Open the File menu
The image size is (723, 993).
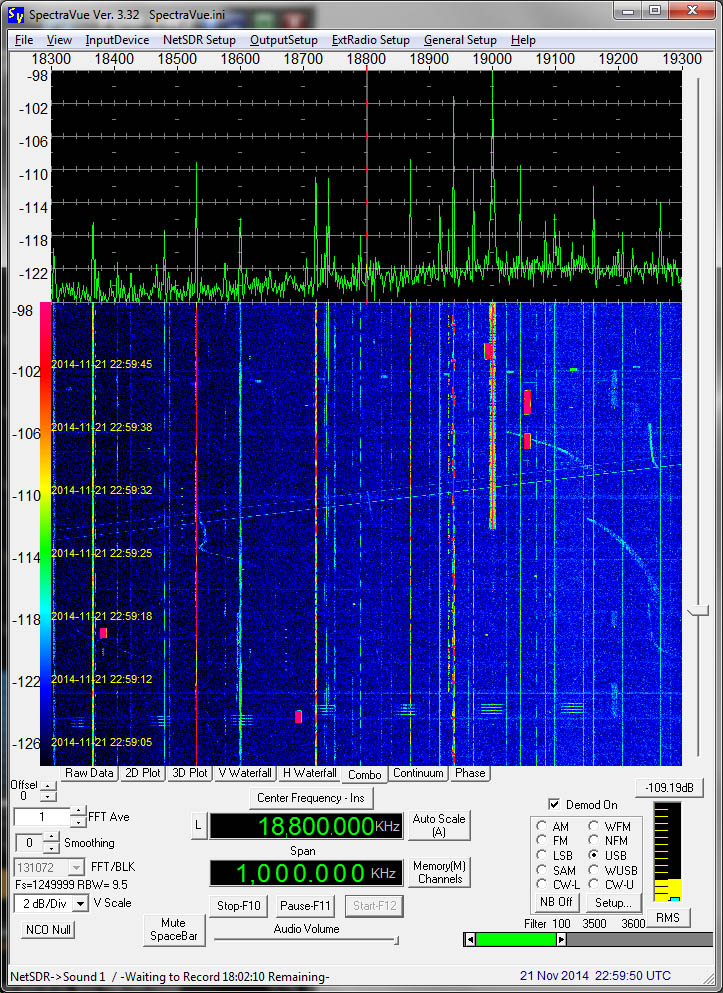[x=23, y=40]
